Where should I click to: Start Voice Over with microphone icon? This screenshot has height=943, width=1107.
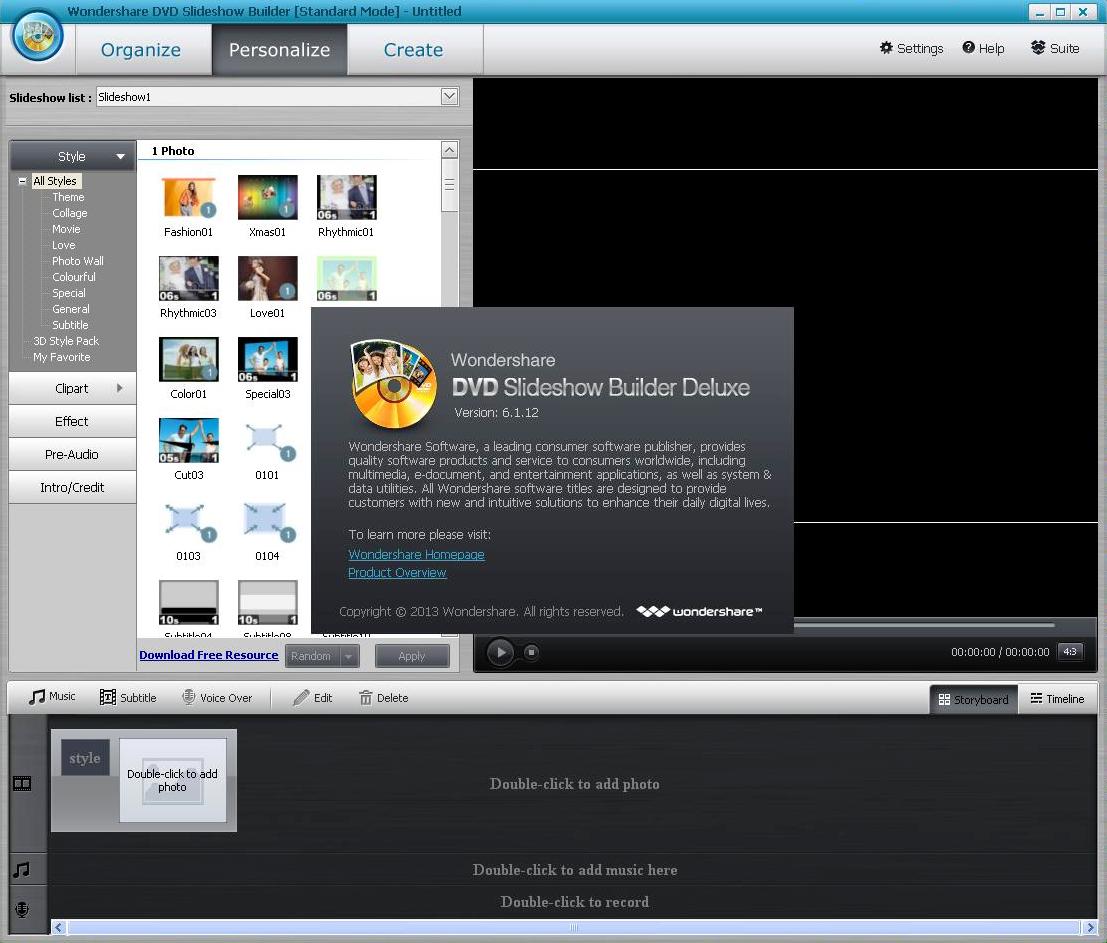tap(216, 698)
